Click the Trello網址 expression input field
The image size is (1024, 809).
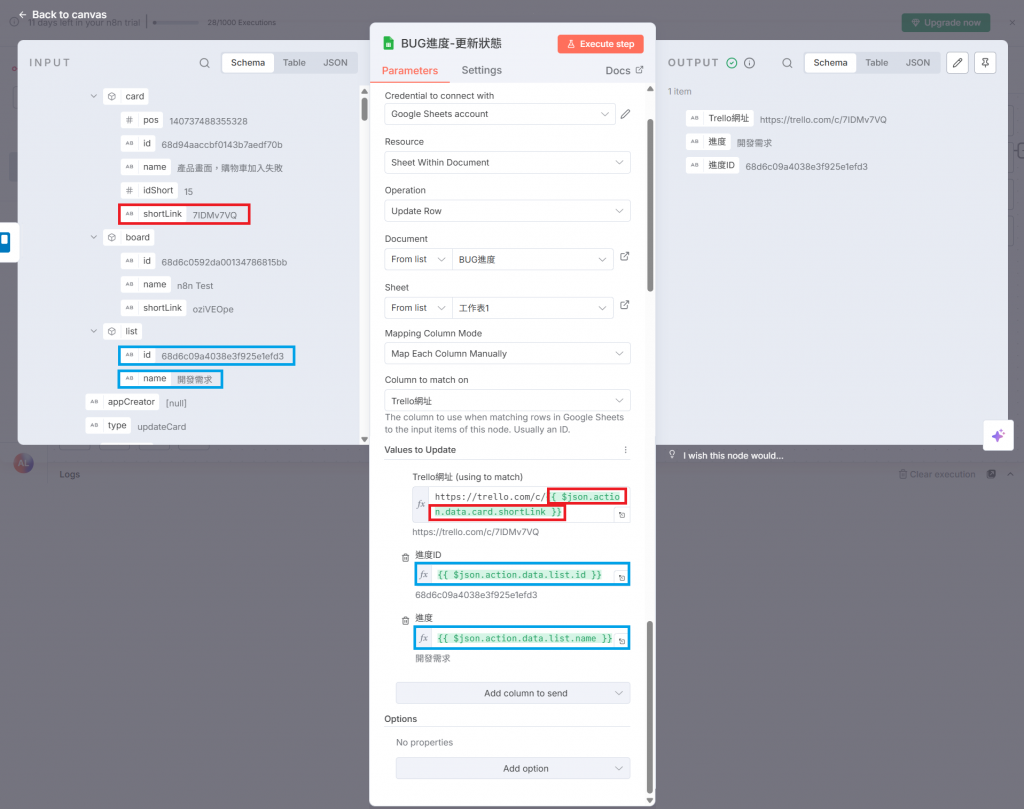pyautogui.click(x=521, y=504)
